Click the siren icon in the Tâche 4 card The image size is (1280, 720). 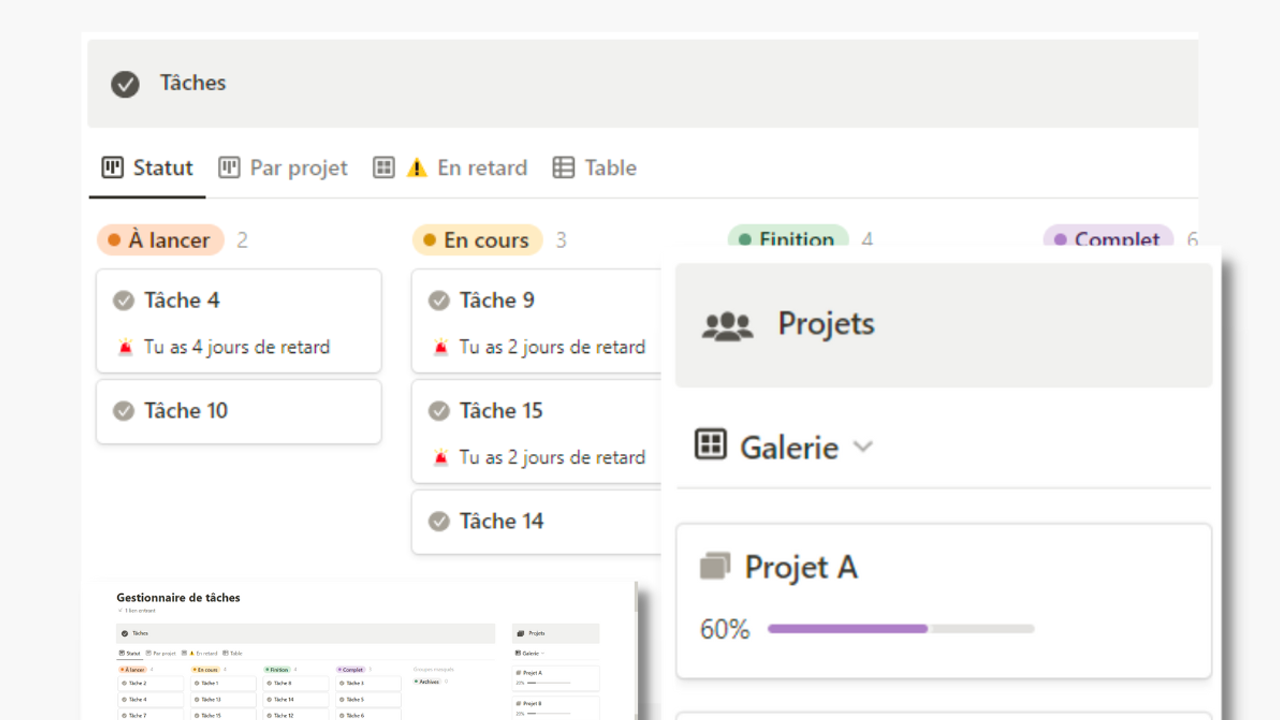tap(125, 348)
